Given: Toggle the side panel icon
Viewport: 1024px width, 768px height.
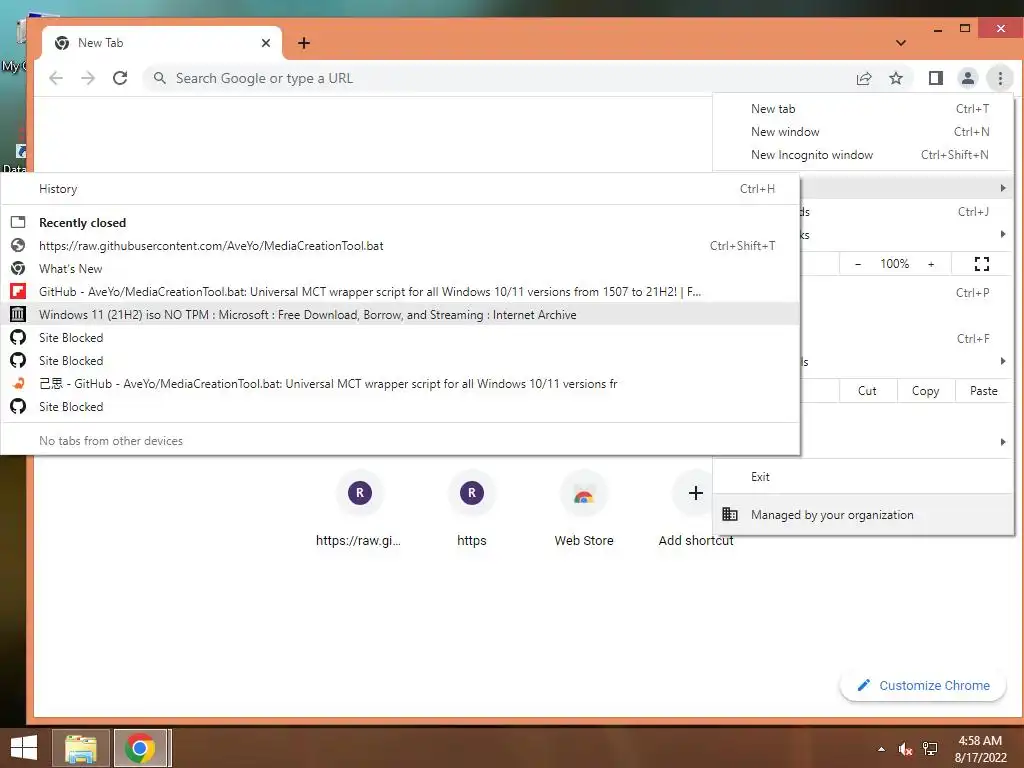Looking at the screenshot, I should (x=936, y=78).
